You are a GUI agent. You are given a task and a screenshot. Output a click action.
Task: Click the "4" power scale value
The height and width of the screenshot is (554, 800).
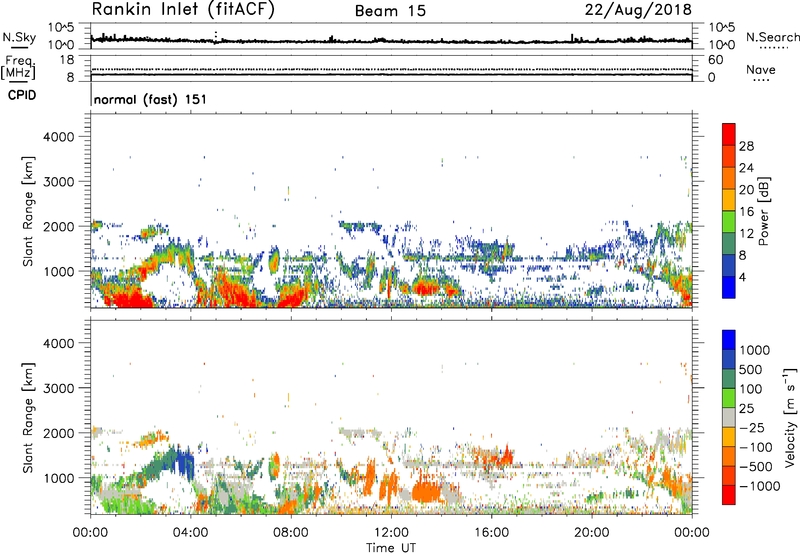point(742,277)
